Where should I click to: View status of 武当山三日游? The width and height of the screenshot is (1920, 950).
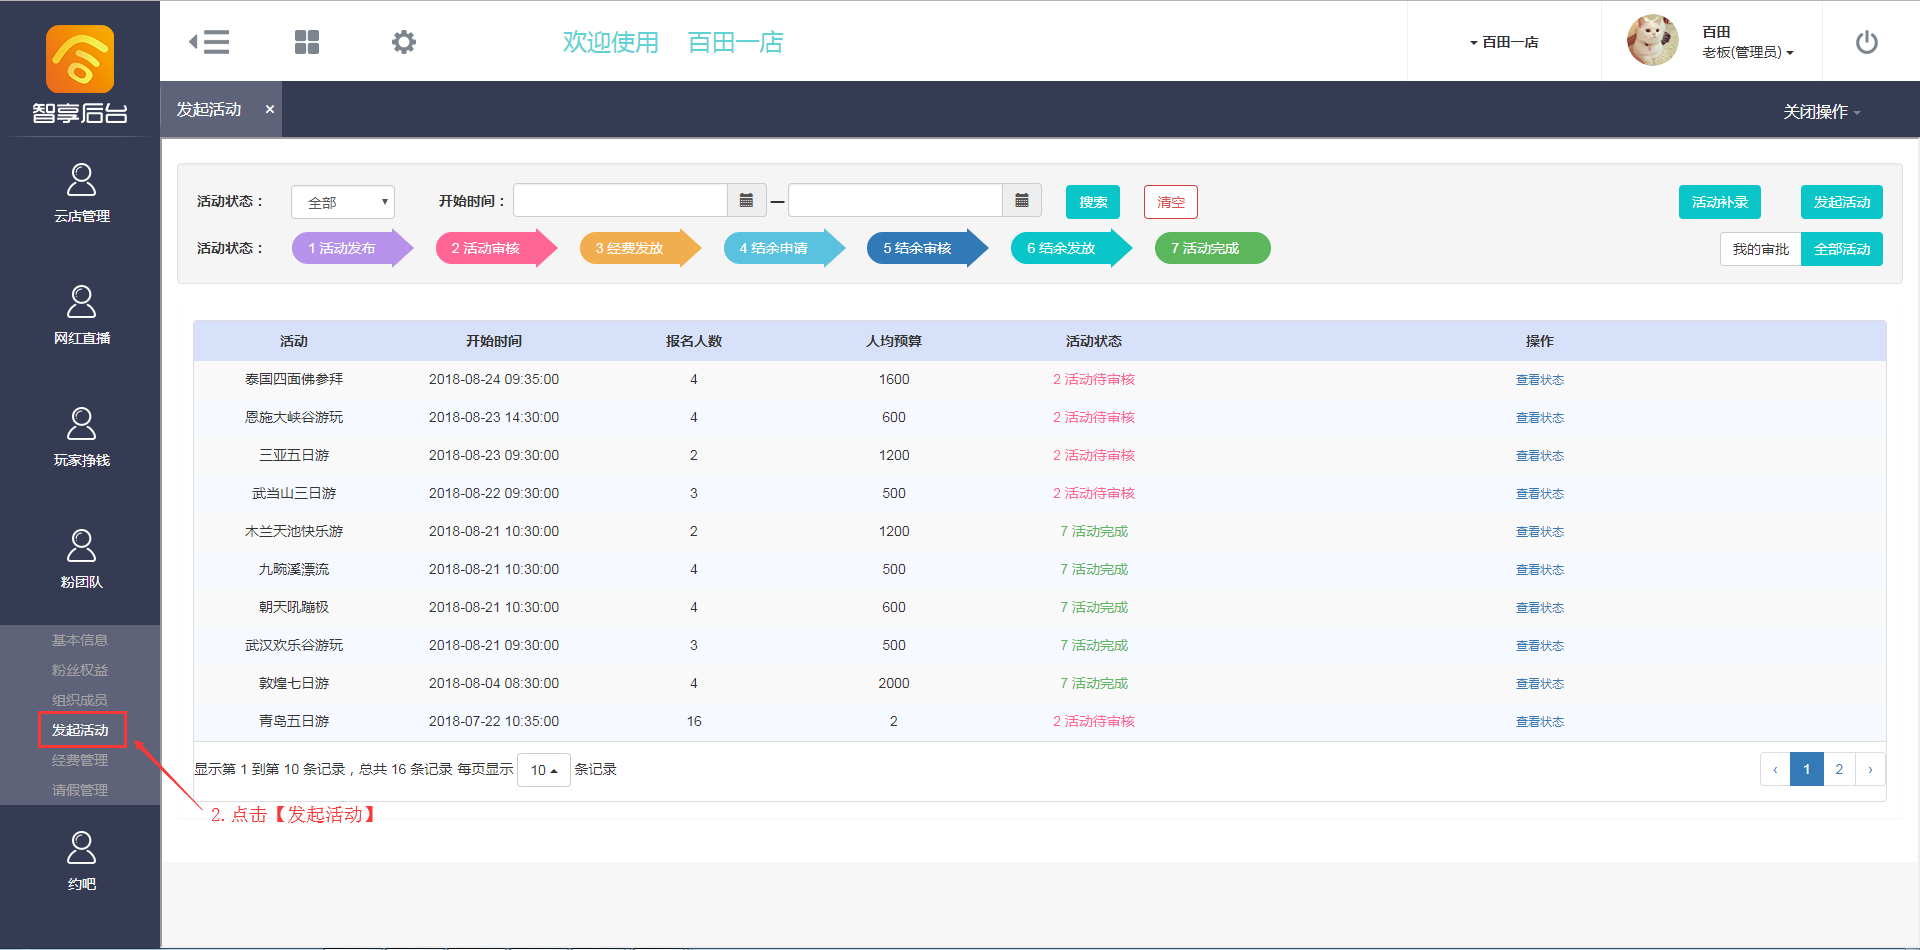[1539, 494]
